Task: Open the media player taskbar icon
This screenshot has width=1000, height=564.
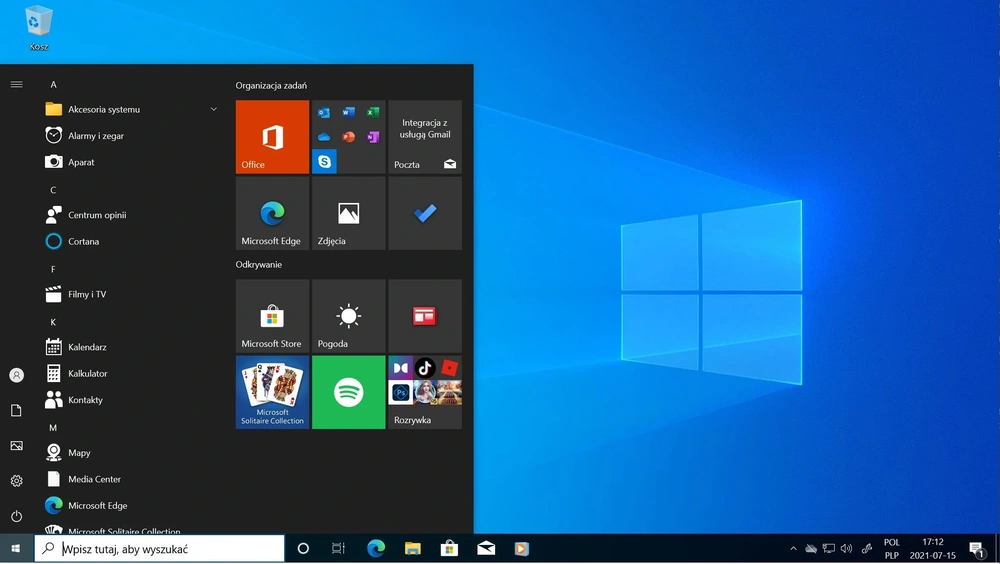Action: [x=522, y=549]
